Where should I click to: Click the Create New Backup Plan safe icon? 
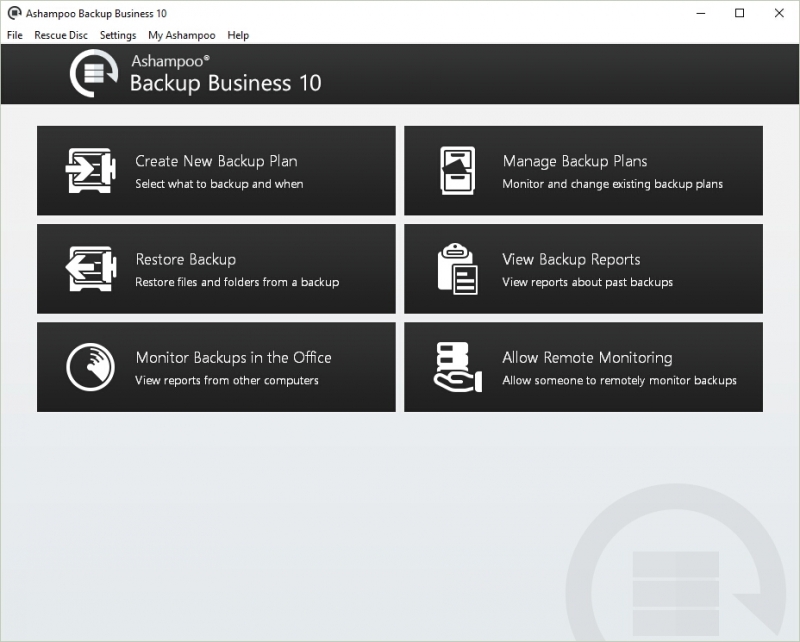(91, 170)
